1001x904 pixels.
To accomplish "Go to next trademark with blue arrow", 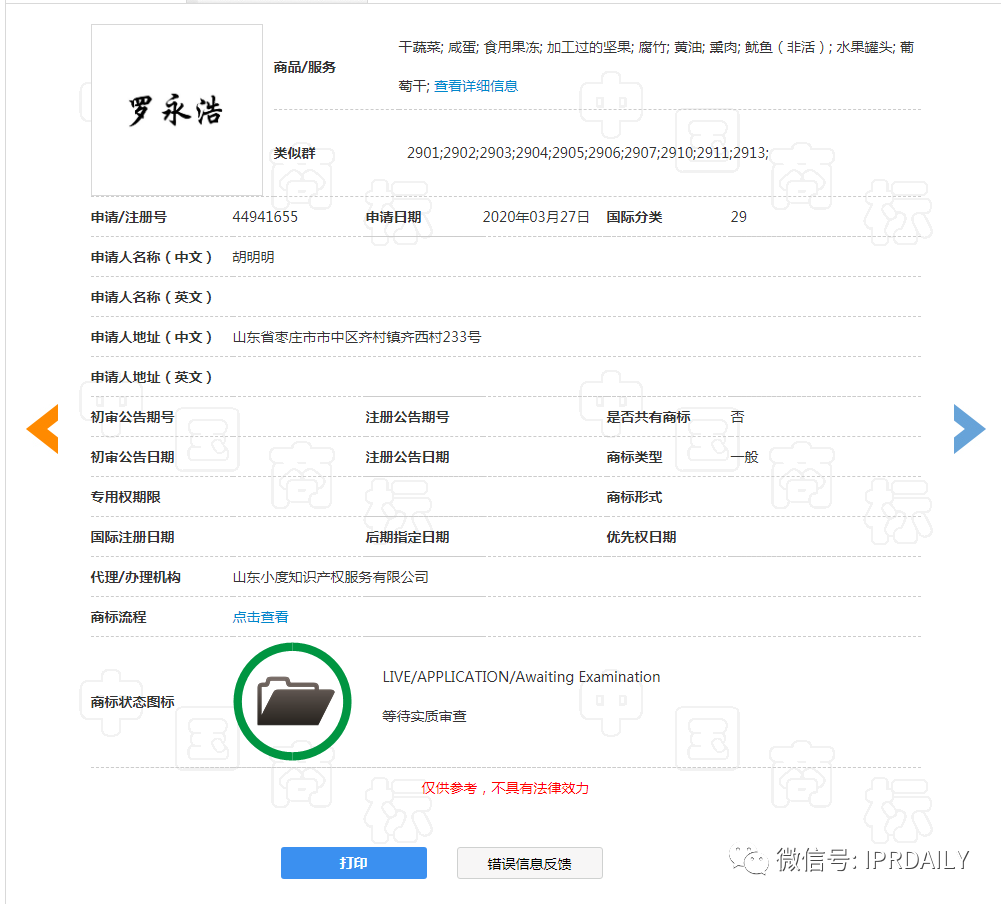I will (x=970, y=429).
